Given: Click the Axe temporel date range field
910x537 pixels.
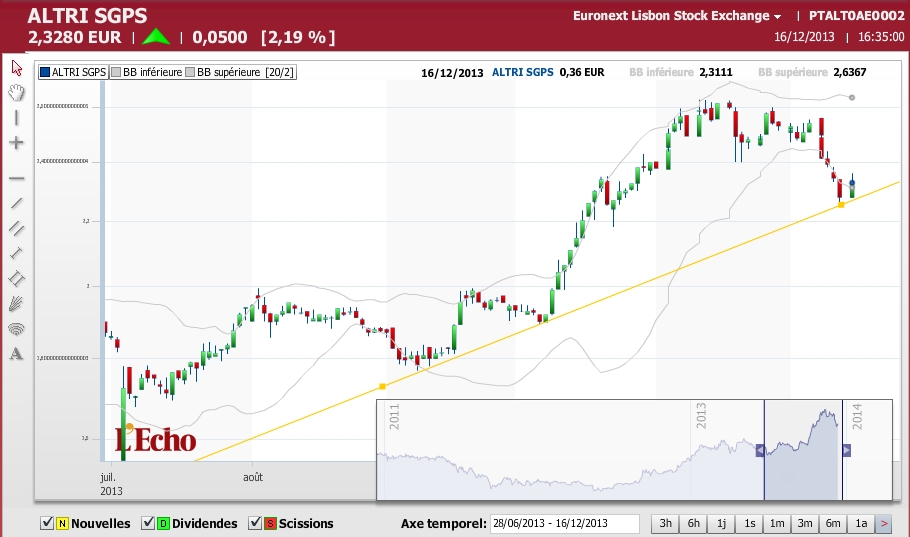Looking at the screenshot, I should (x=564, y=523).
